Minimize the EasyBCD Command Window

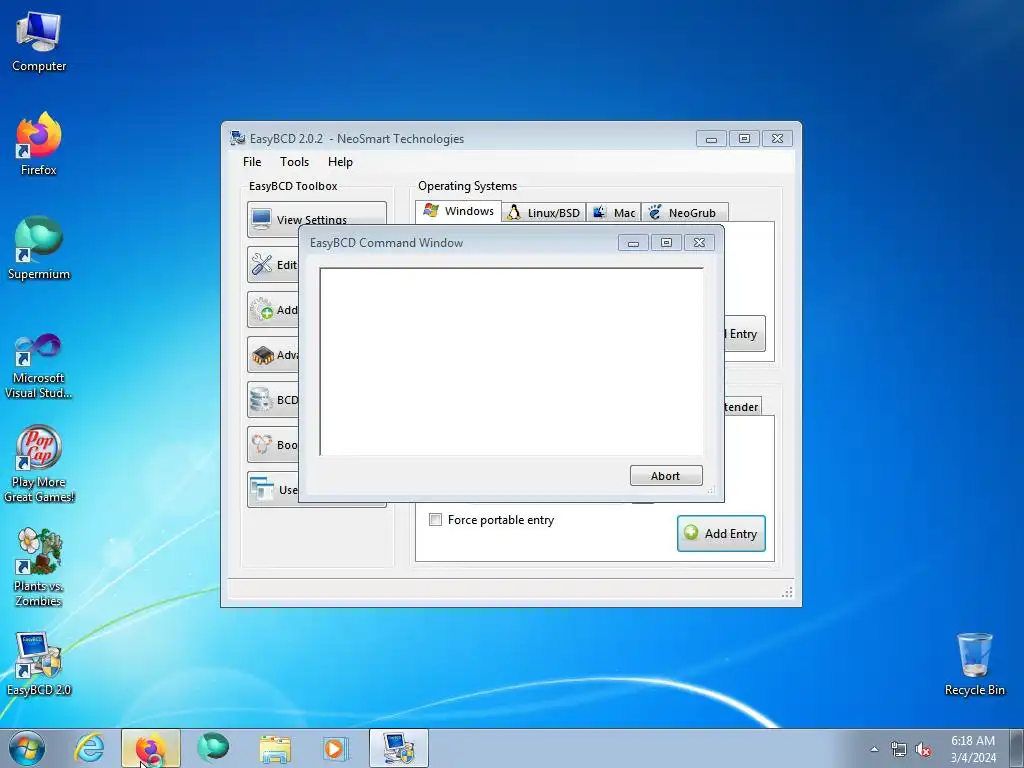[633, 242]
